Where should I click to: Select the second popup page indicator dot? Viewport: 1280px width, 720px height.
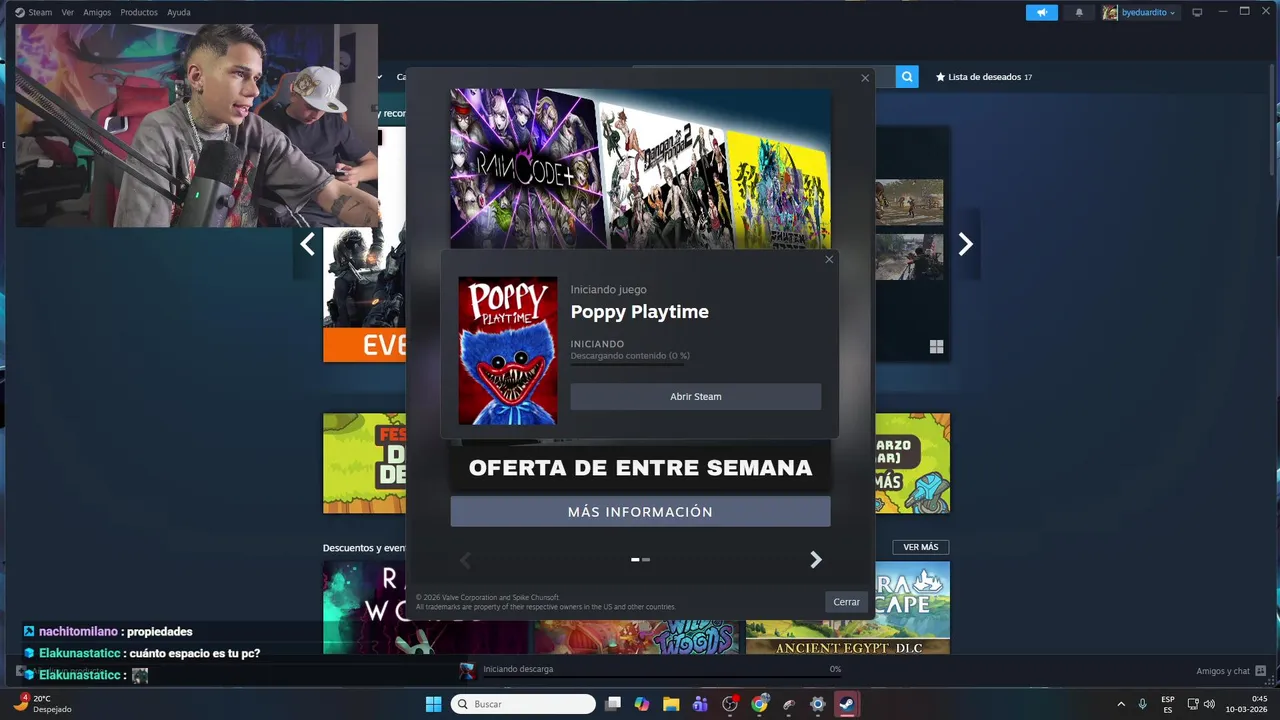pos(646,560)
